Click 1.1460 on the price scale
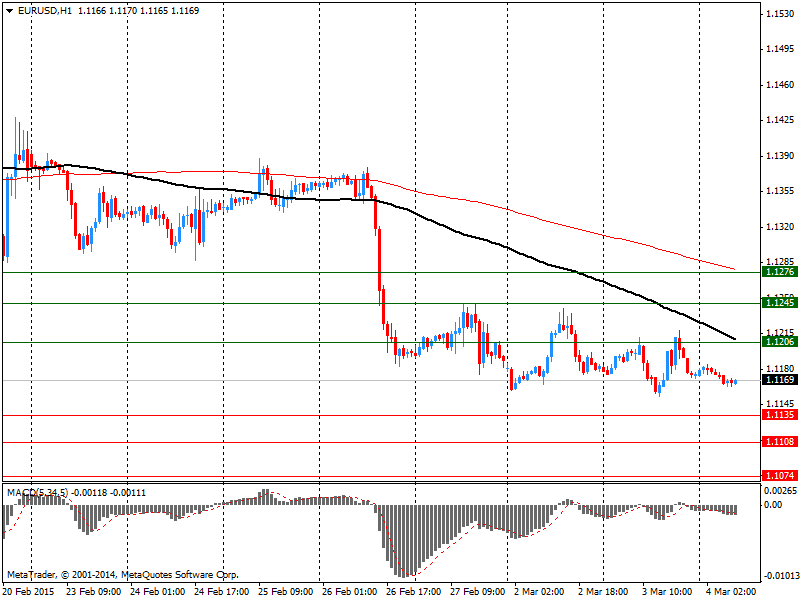This screenshot has width=800, height=600. pos(781,85)
